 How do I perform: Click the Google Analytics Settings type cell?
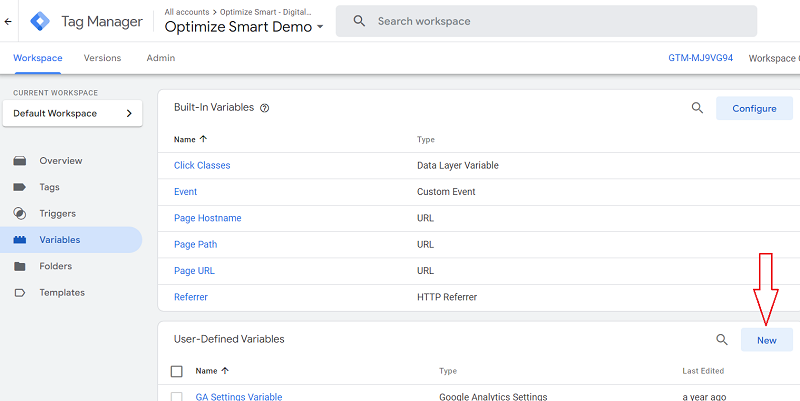coord(493,396)
